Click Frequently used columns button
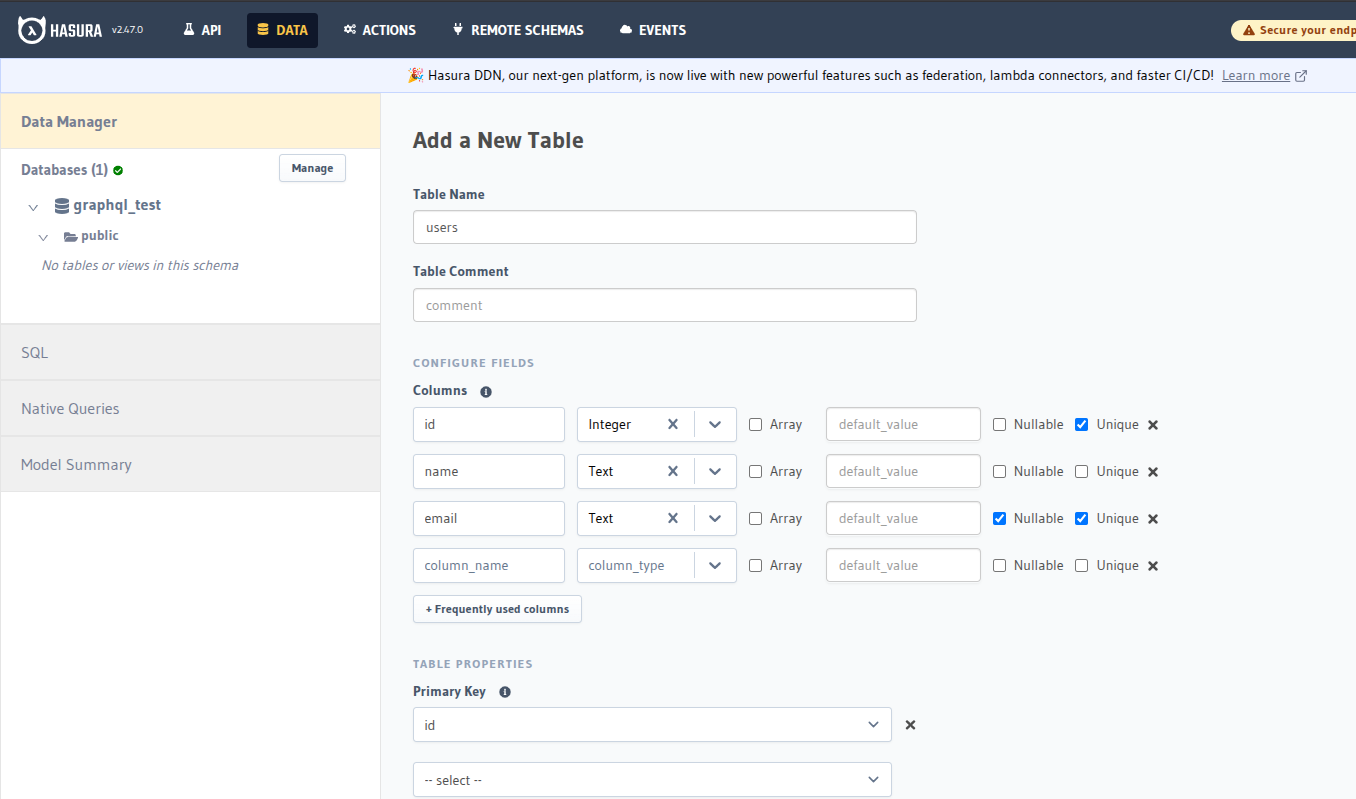Screen dimensions: 1356x799 coord(497,609)
